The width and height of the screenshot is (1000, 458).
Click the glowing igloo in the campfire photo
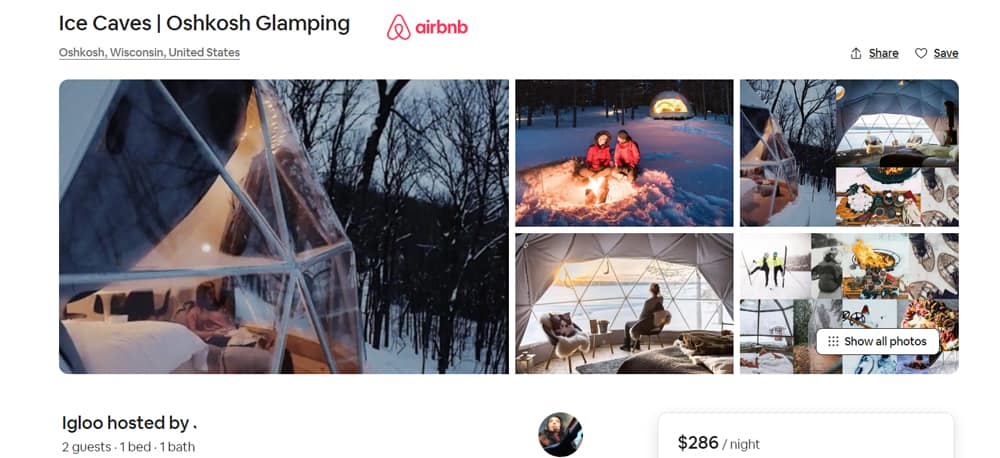tap(672, 105)
